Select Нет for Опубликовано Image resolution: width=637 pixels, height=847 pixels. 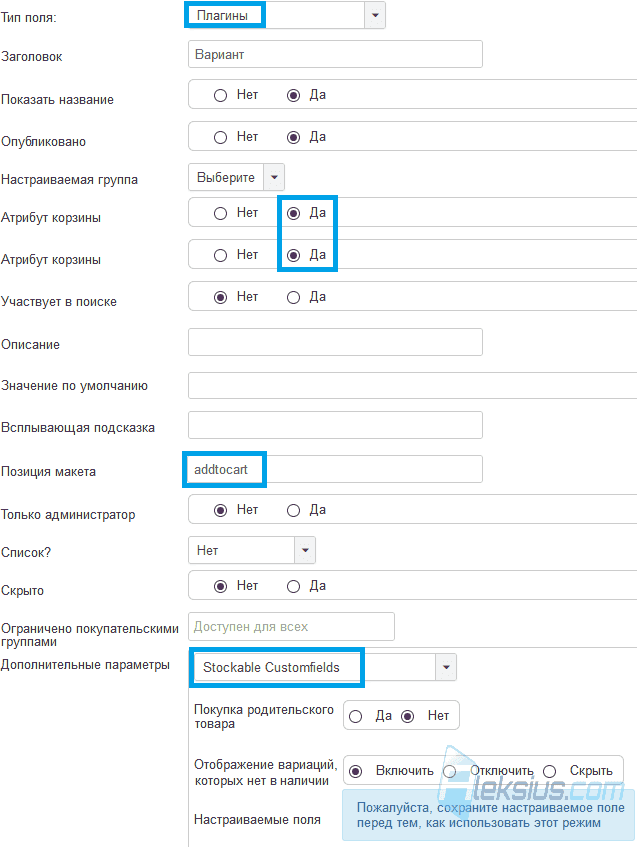(x=220, y=137)
